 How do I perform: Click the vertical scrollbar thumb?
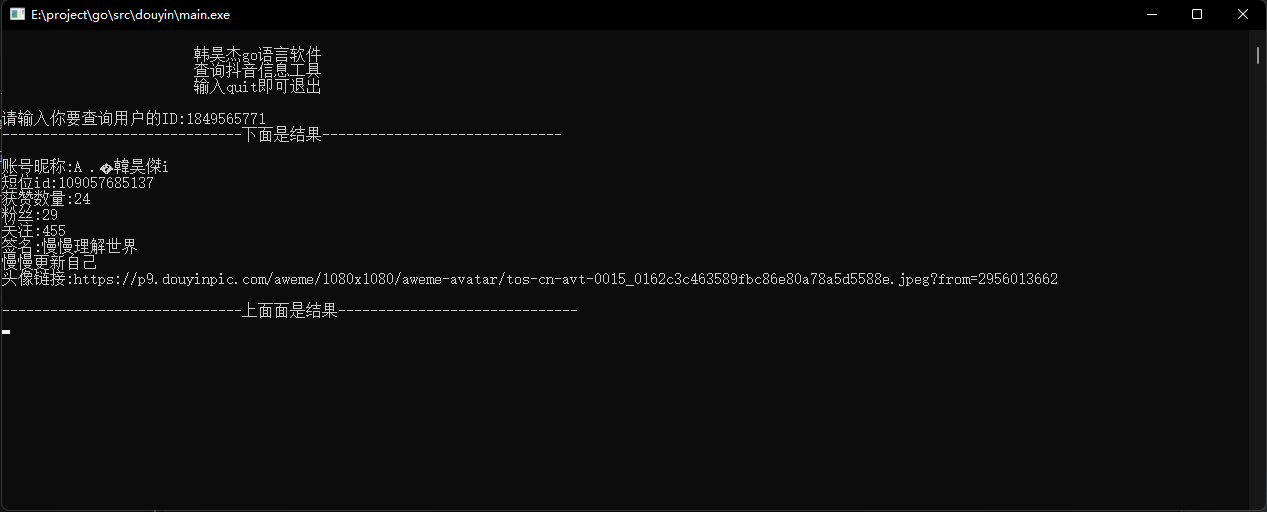click(1258, 56)
